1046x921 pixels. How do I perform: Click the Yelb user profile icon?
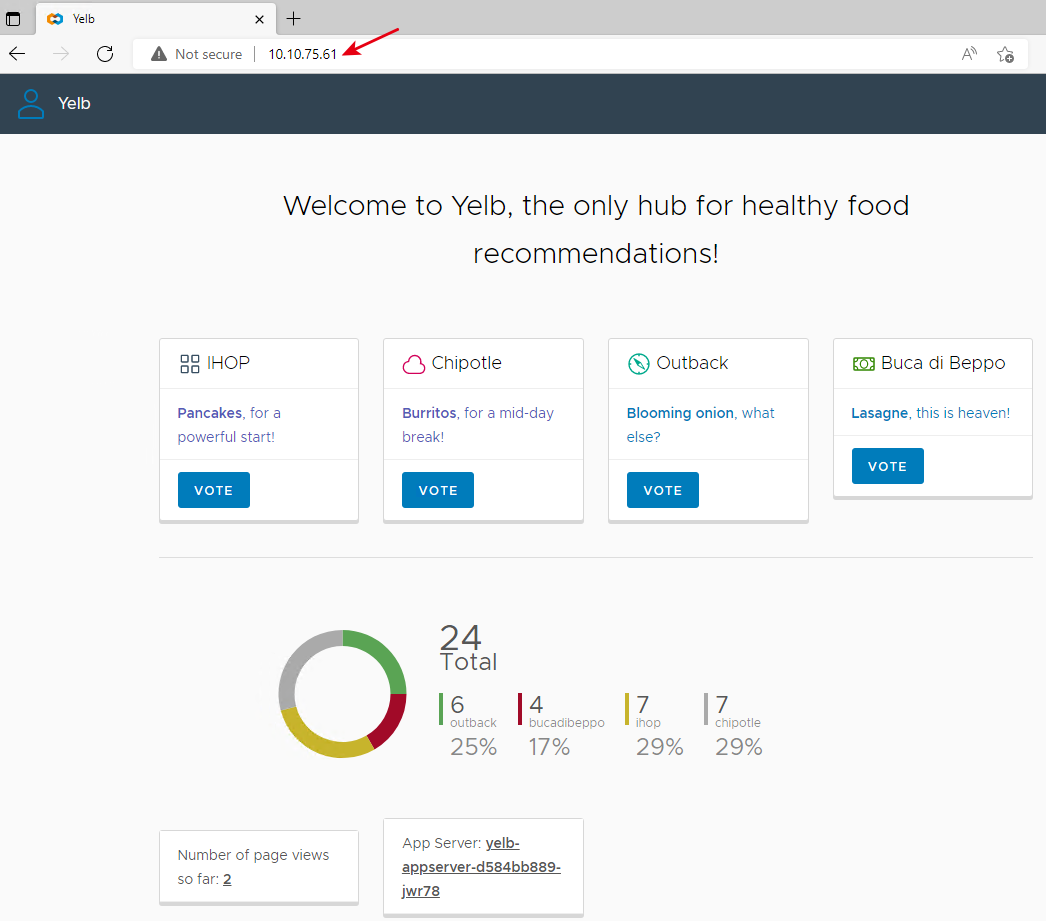31,104
